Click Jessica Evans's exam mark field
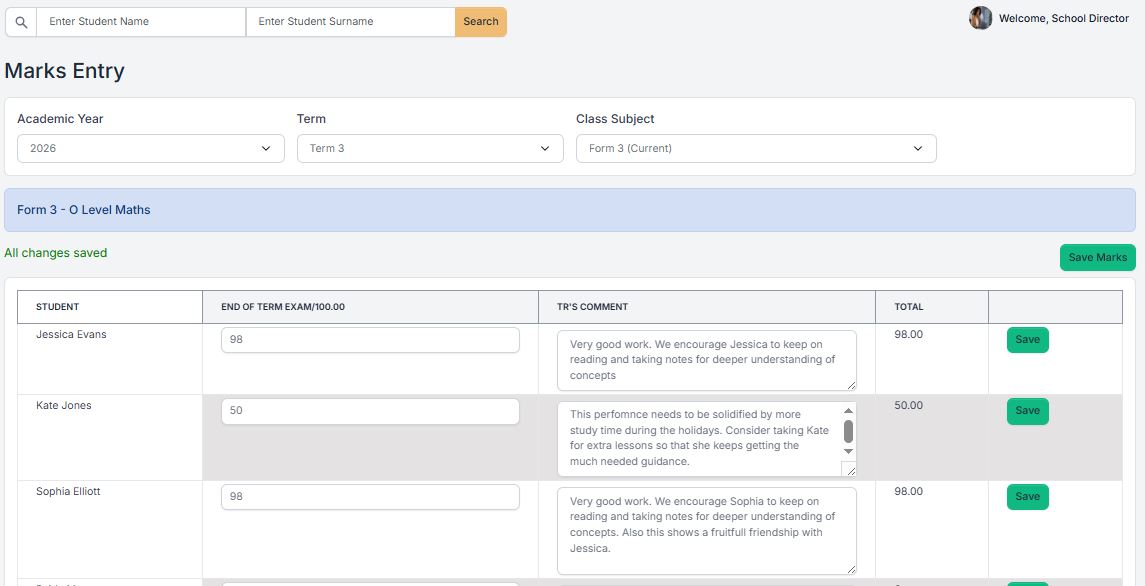The height and width of the screenshot is (586, 1145). pos(370,340)
